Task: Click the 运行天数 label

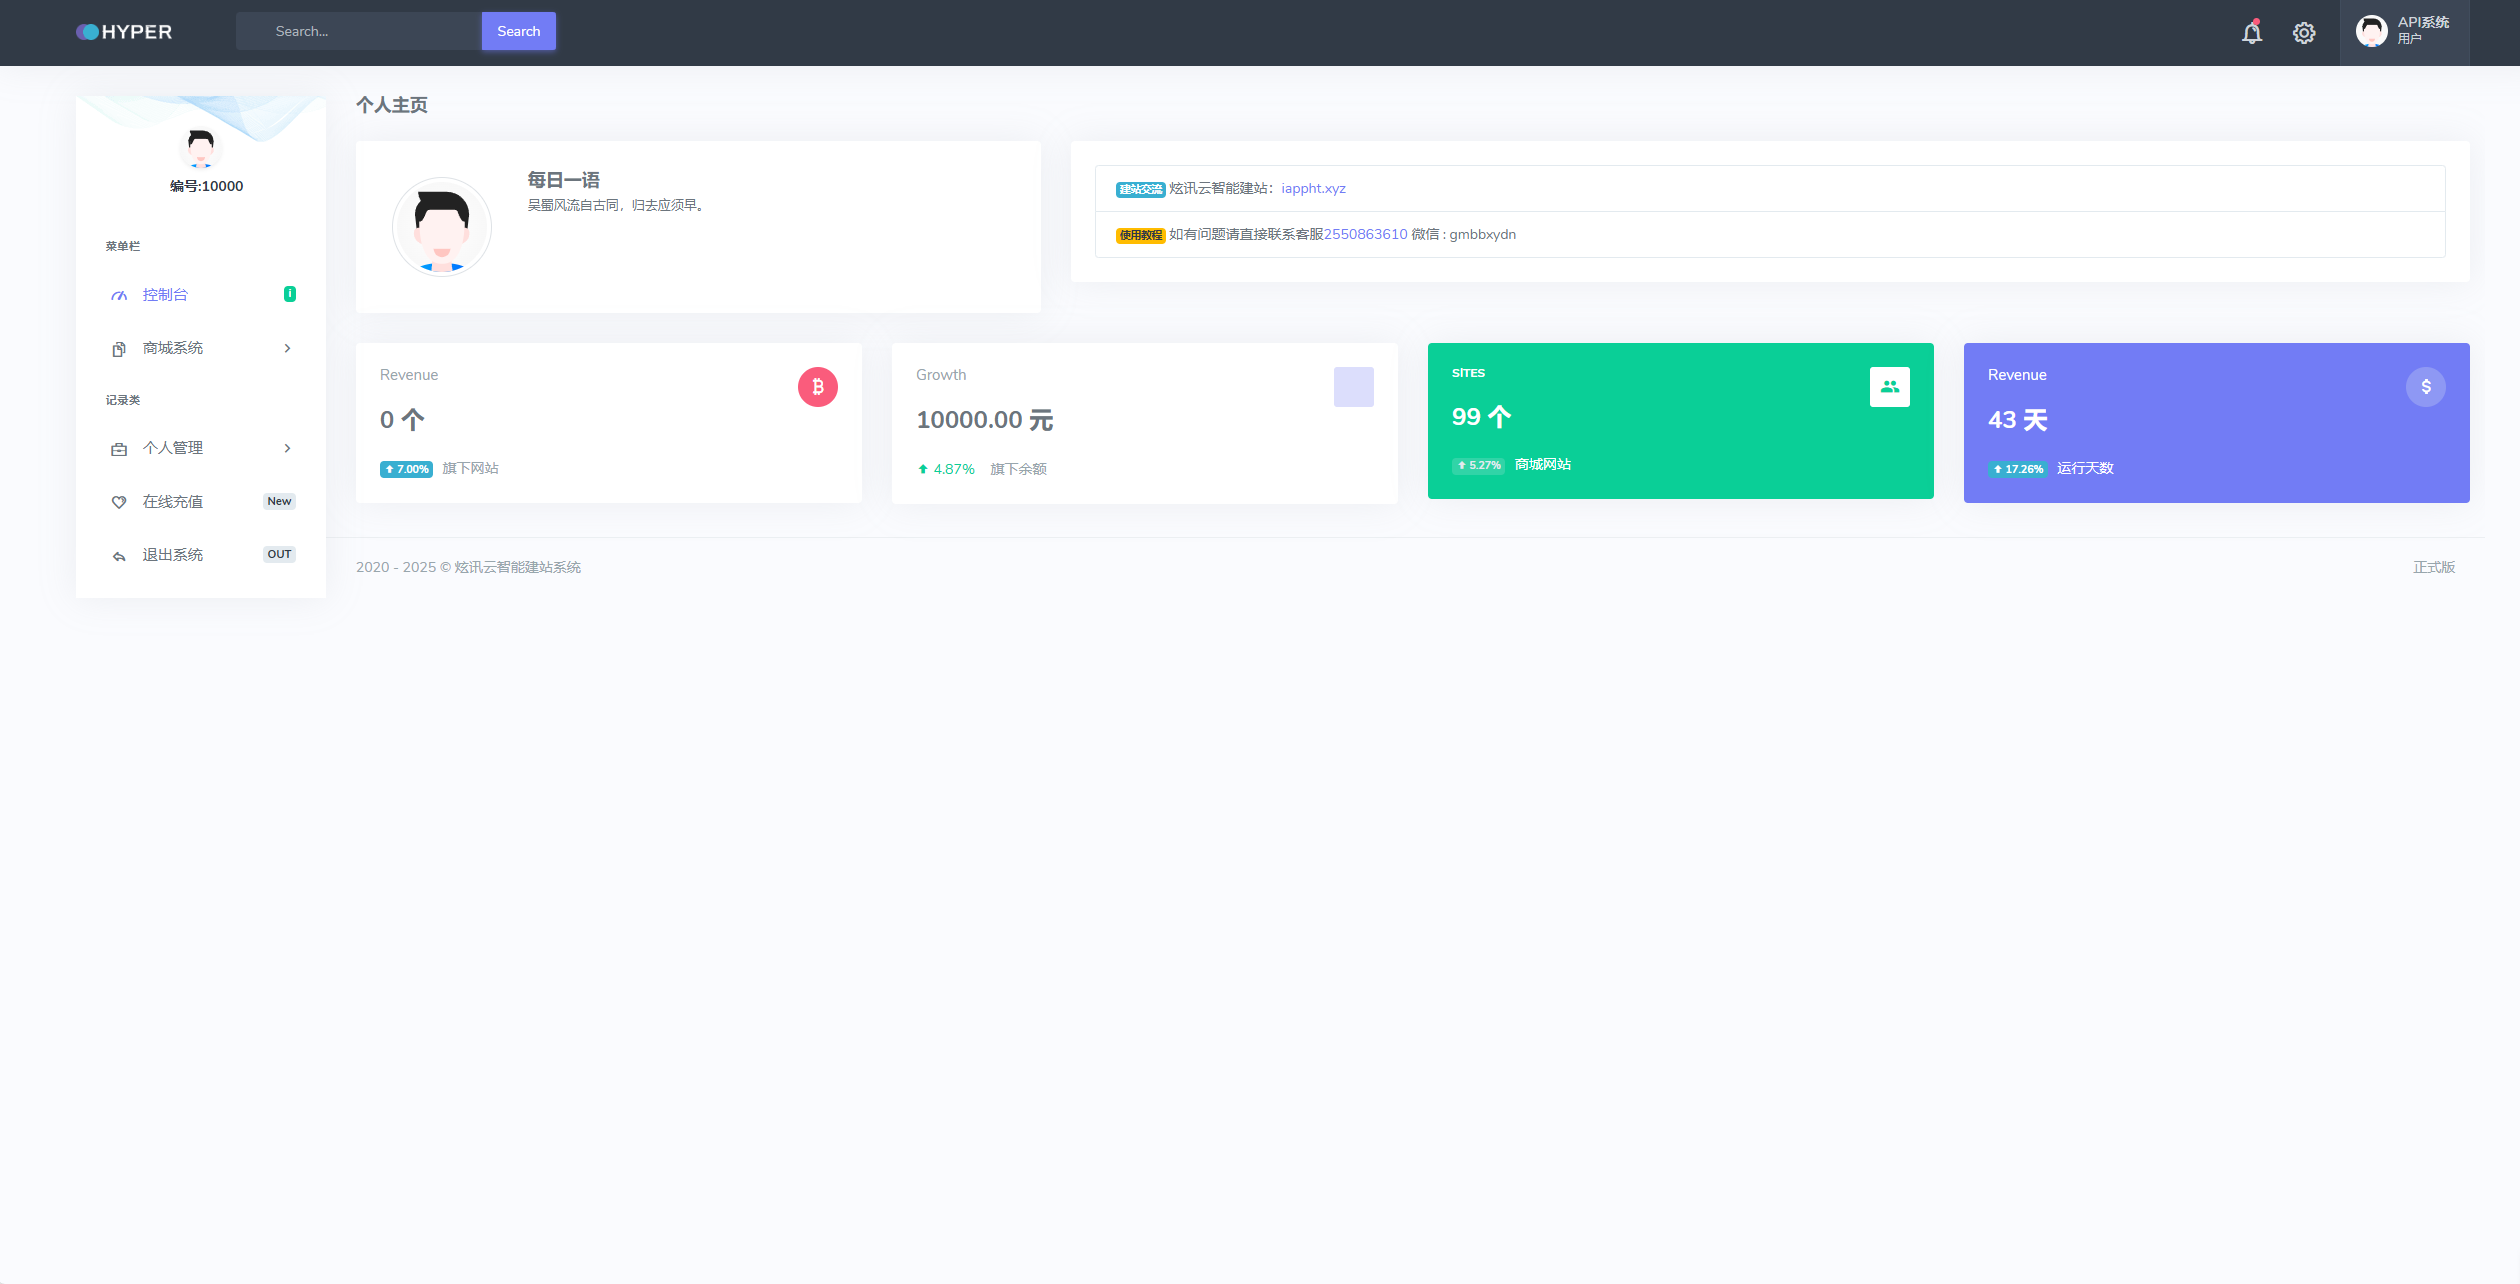Action: coord(2085,469)
